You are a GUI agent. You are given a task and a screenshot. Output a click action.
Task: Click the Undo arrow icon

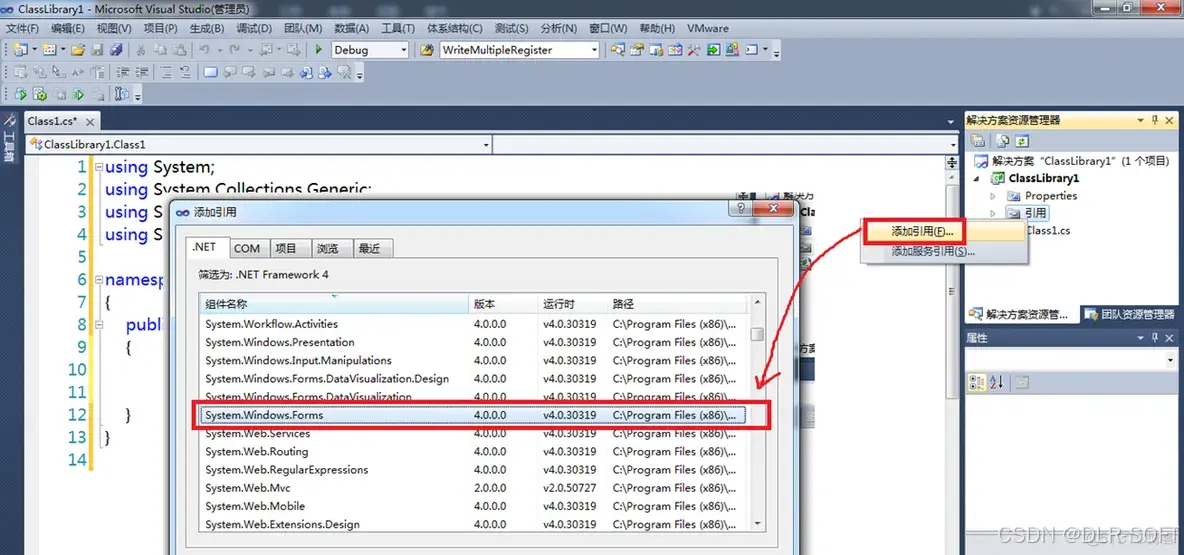pos(204,50)
